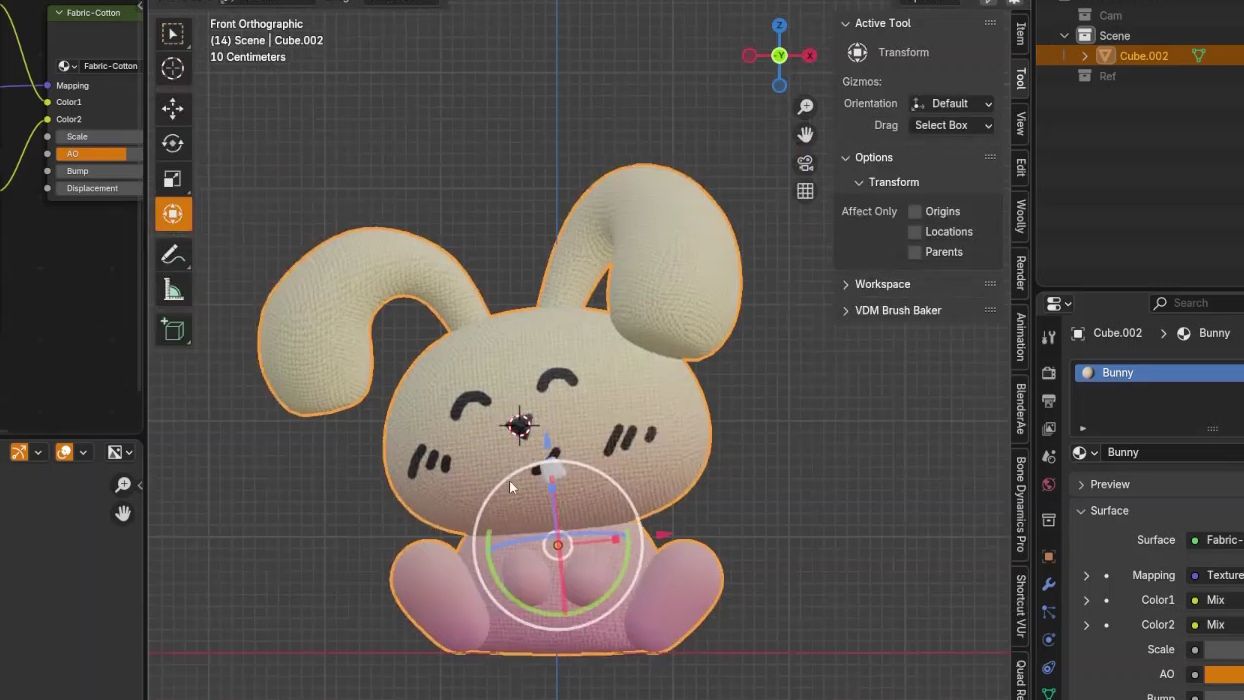The image size is (1244, 700).
Task: Open Modifier Properties wrench icon
Action: [x=1048, y=583]
